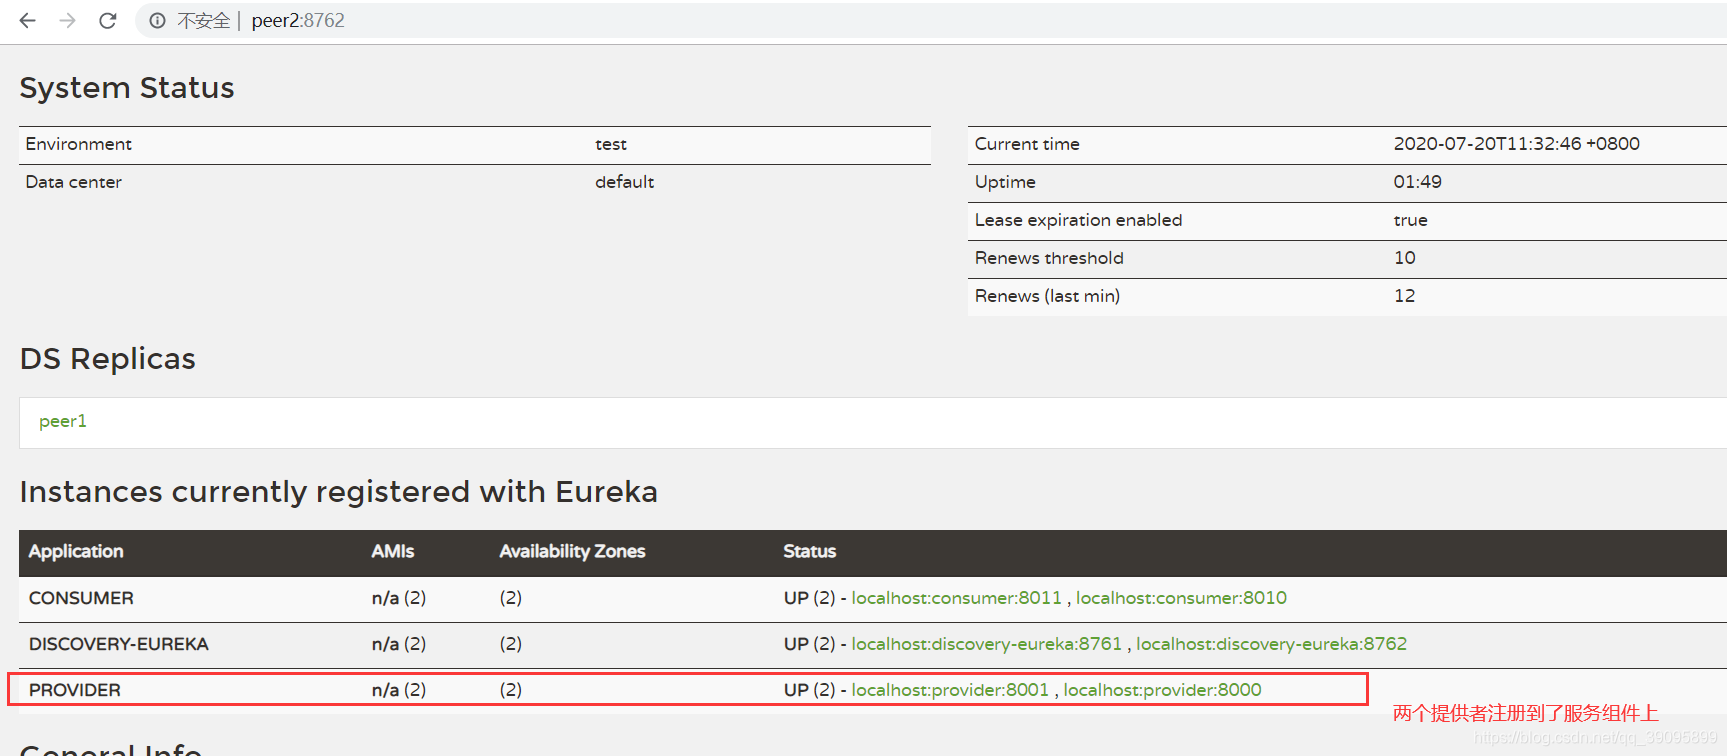Open localhost:discovery-eureka:8762 link
Image resolution: width=1727 pixels, height=756 pixels.
click(1271, 644)
